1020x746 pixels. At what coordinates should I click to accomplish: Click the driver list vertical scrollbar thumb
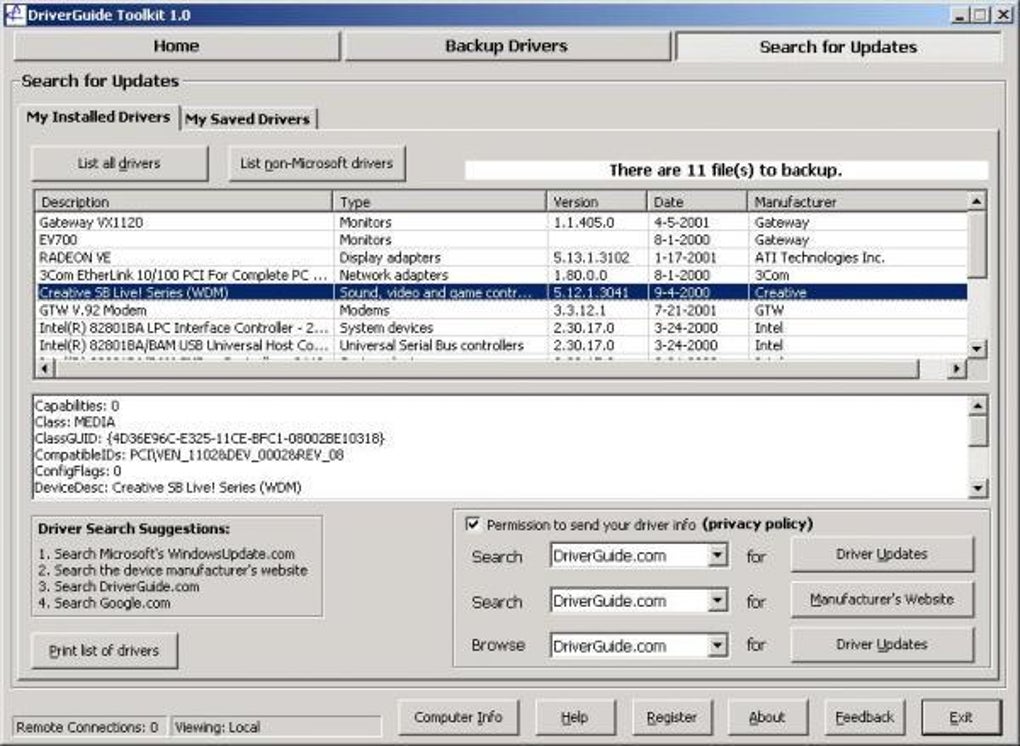click(976, 245)
